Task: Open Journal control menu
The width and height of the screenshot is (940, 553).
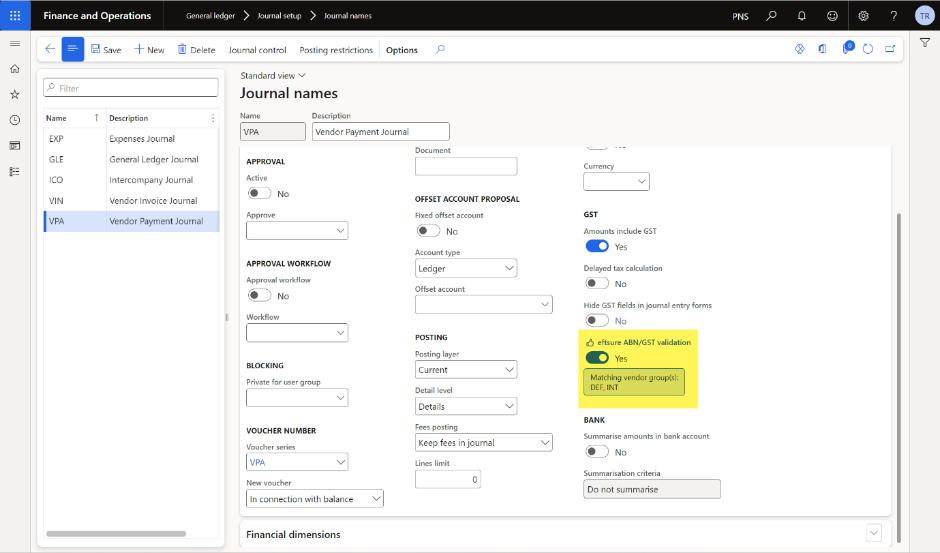Action: (257, 50)
